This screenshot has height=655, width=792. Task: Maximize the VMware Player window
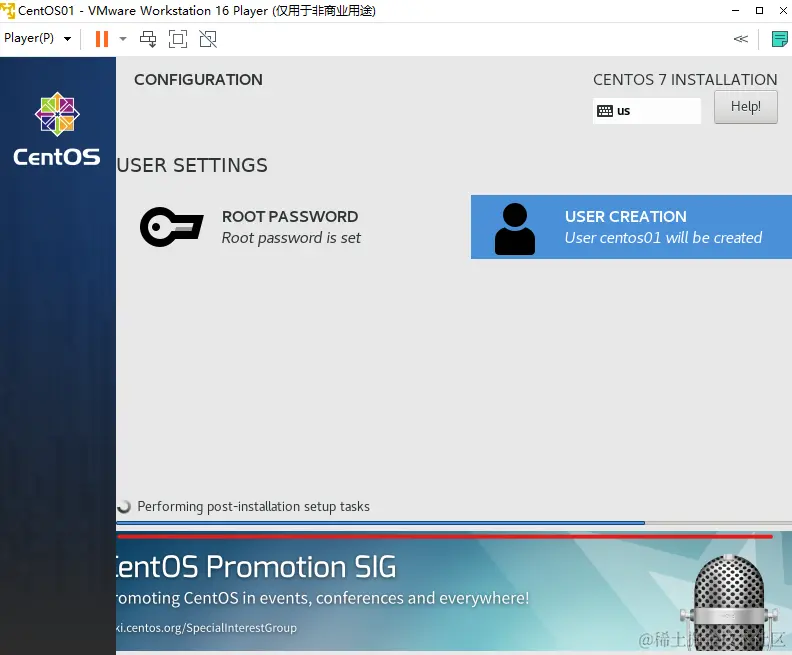point(759,11)
